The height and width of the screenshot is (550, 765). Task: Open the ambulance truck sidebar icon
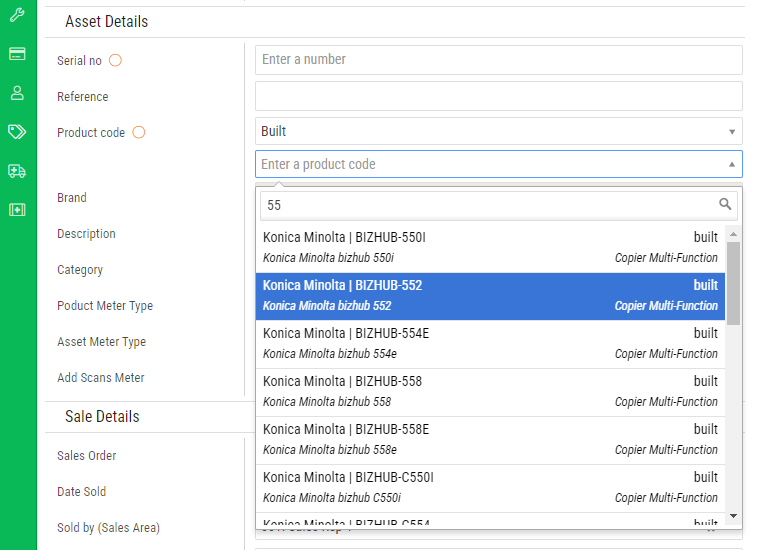click(x=17, y=171)
